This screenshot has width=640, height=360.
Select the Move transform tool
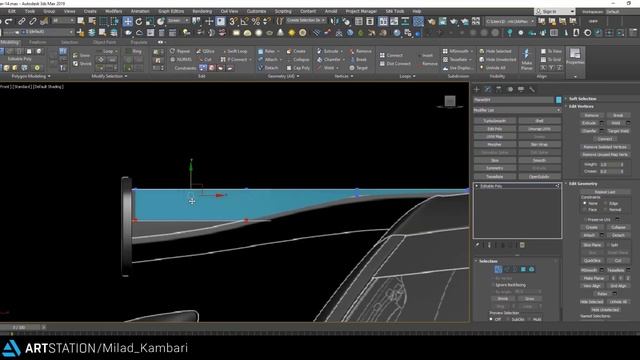[x=128, y=21]
